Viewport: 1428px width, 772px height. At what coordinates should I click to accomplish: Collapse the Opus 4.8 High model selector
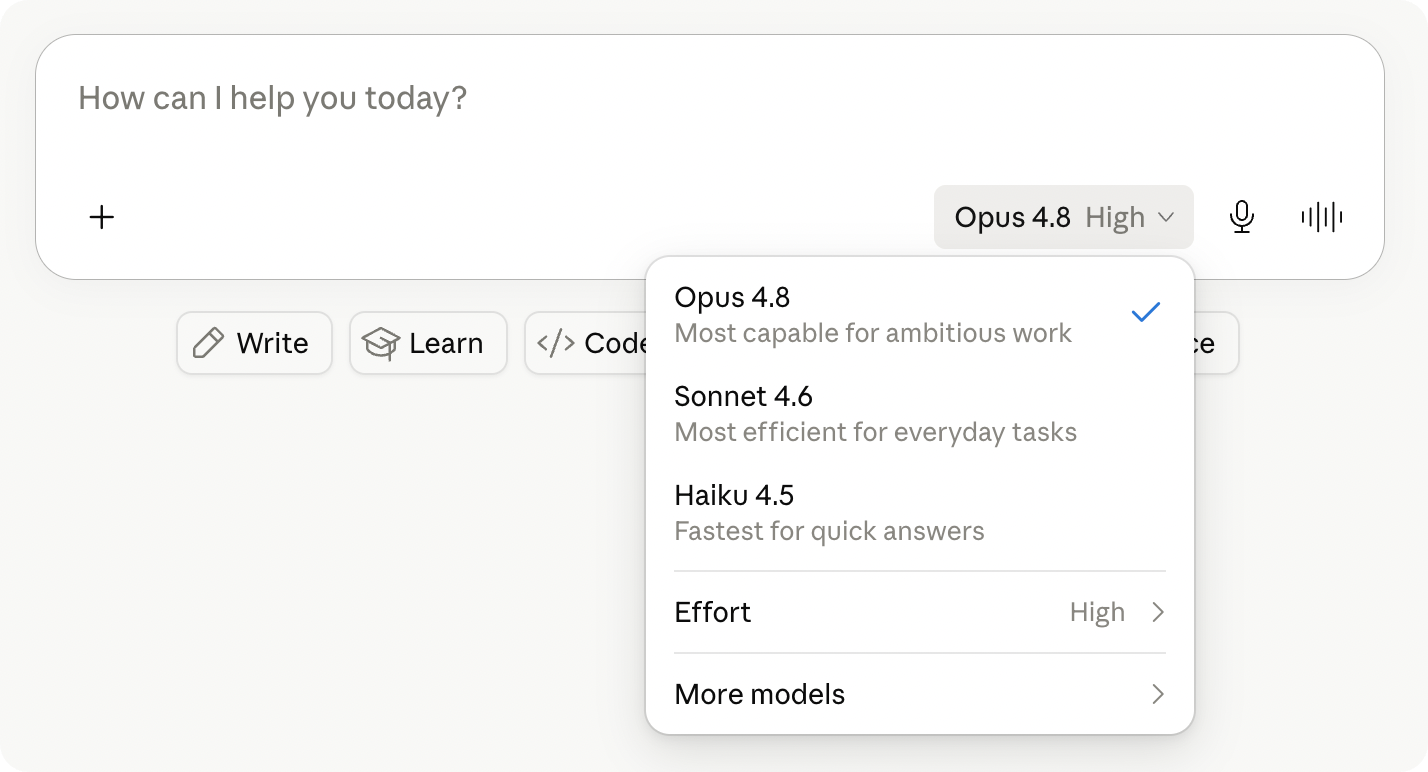(1064, 217)
